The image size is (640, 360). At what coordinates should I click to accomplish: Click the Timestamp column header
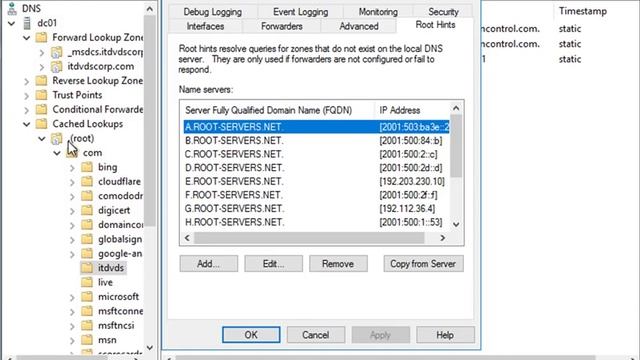583,11
